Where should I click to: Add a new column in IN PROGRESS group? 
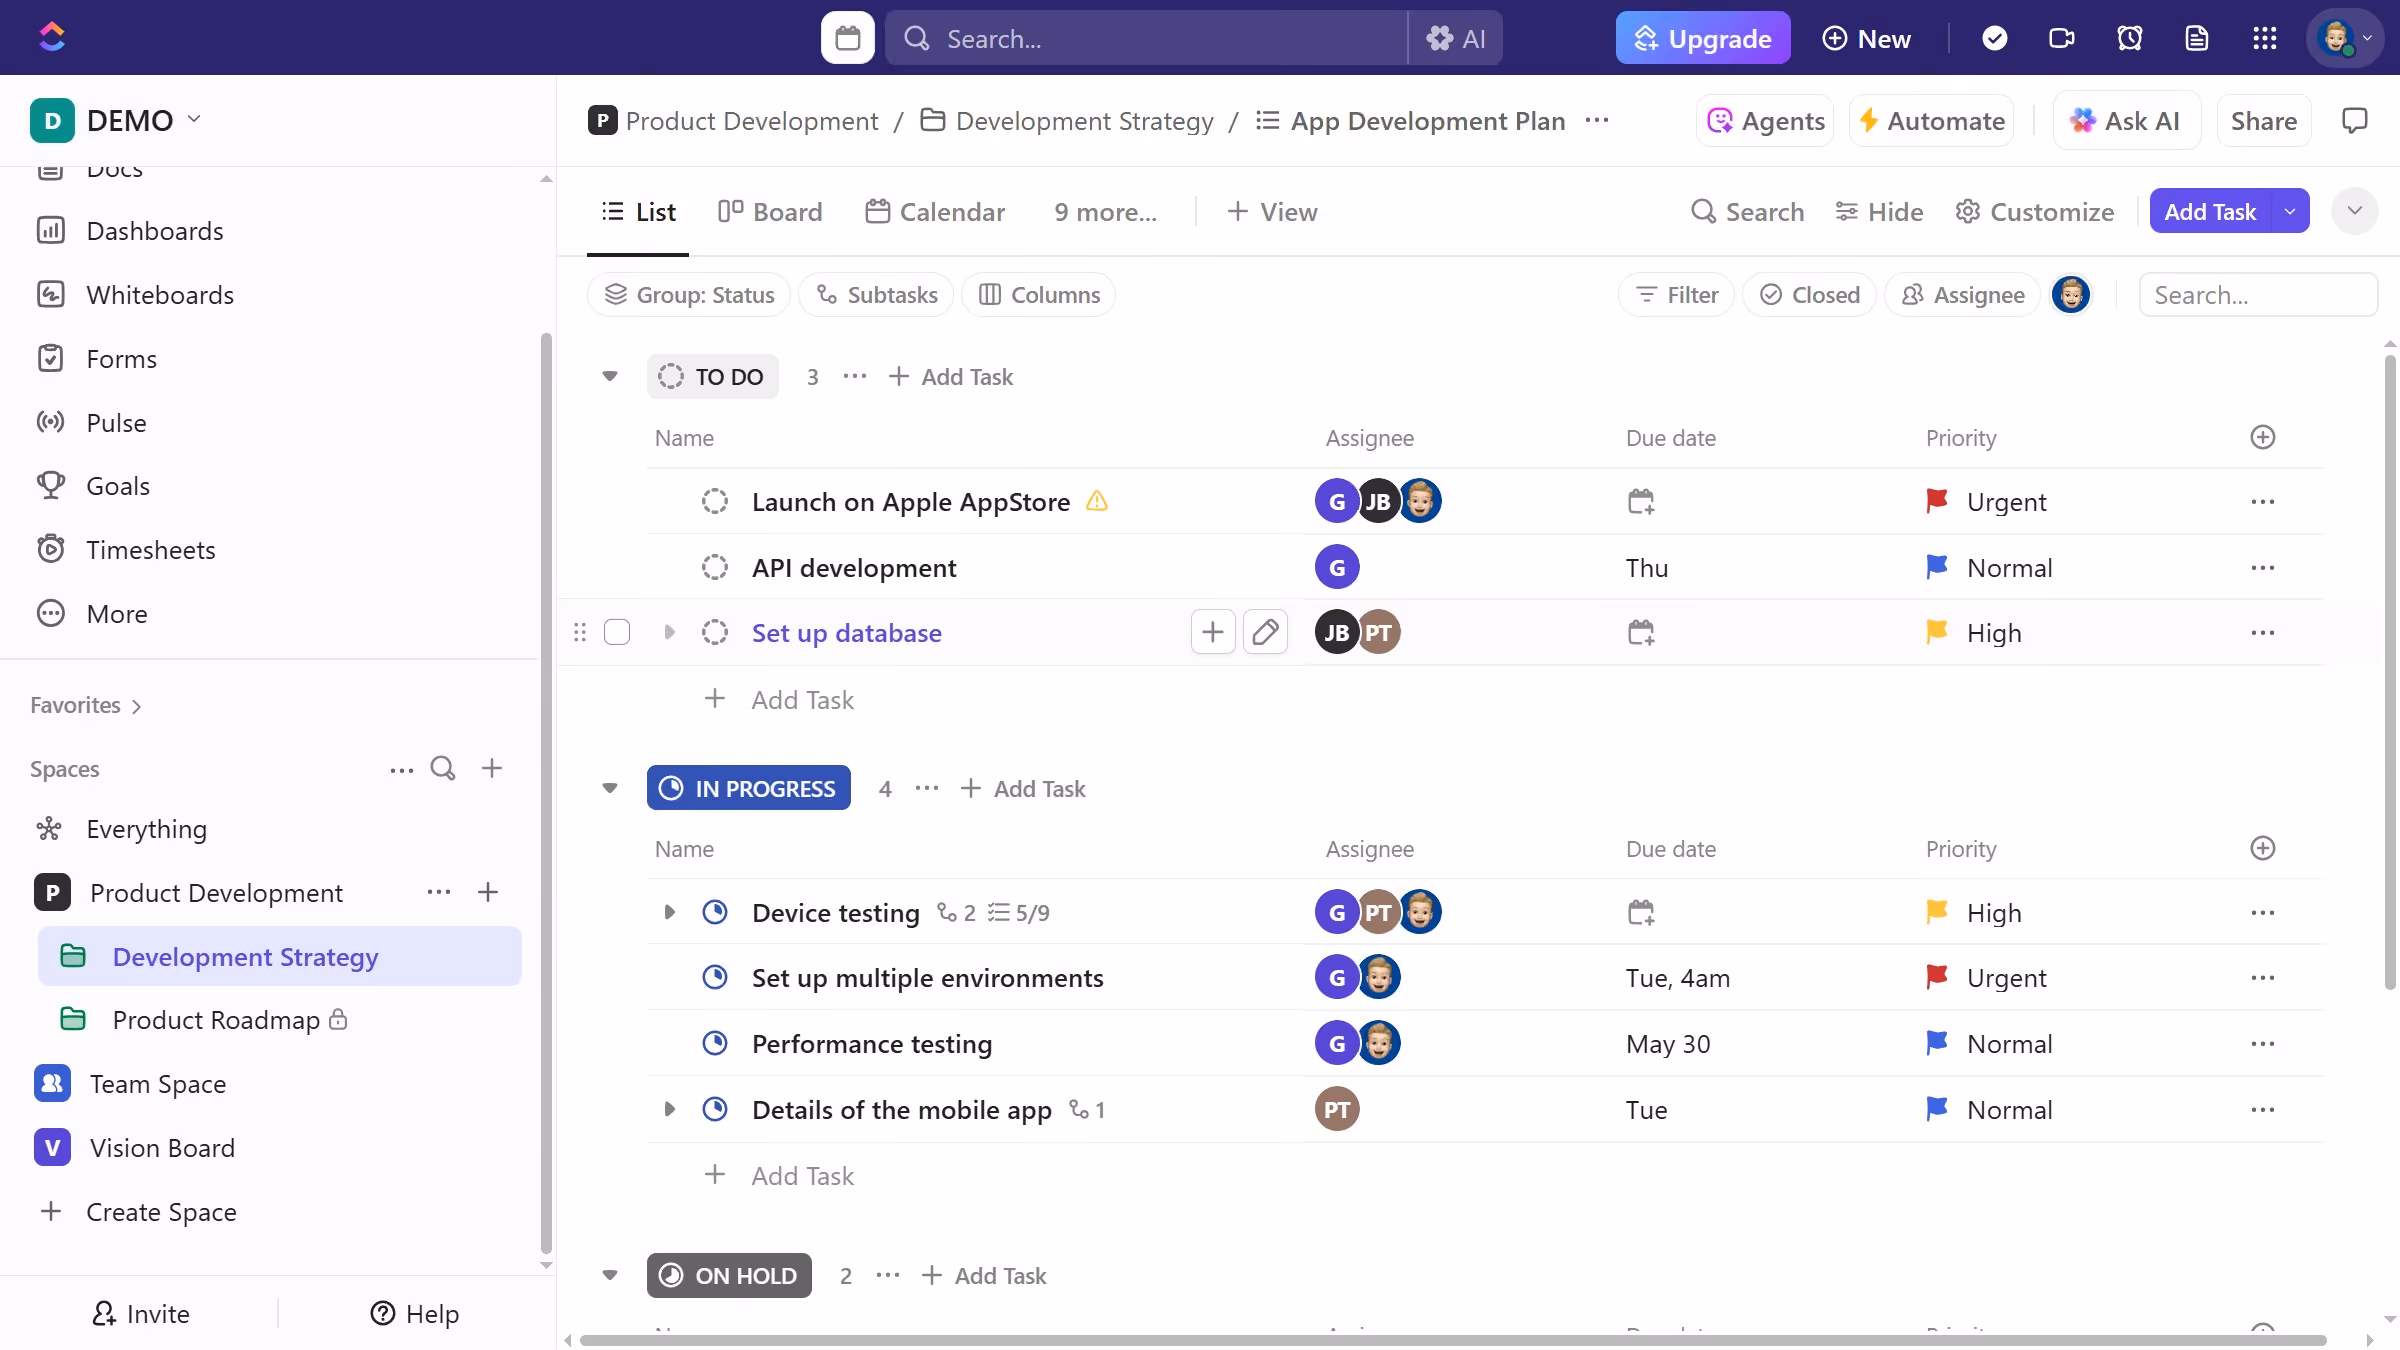point(2263,848)
